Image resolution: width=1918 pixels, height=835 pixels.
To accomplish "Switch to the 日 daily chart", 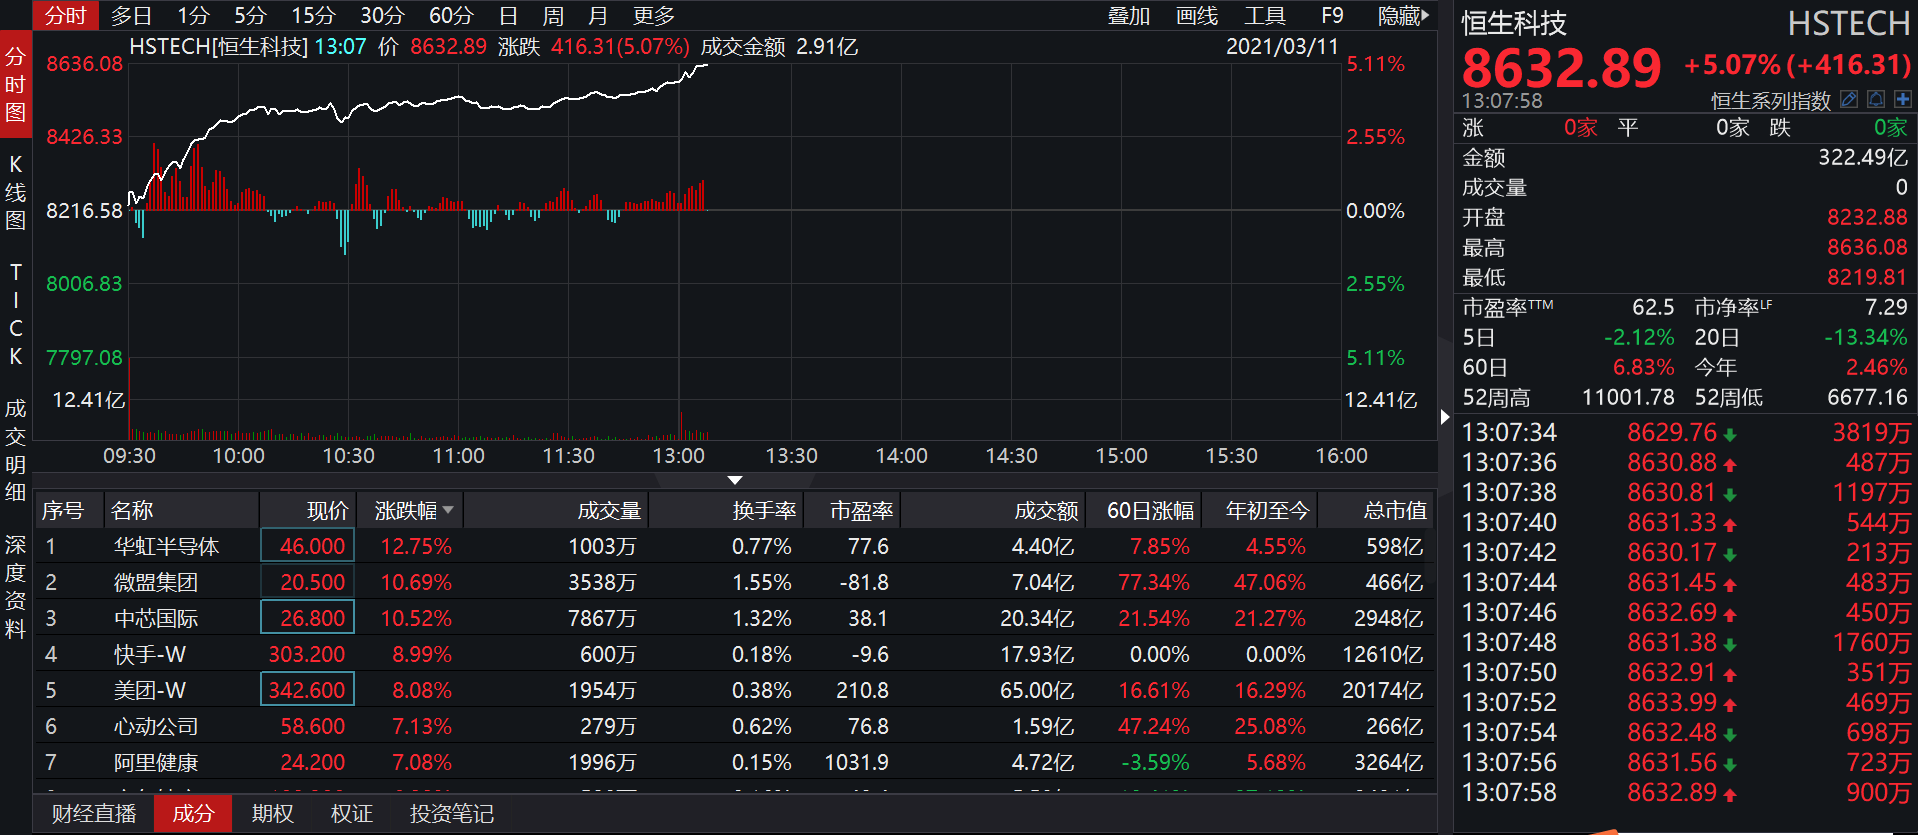I will 508,16.
